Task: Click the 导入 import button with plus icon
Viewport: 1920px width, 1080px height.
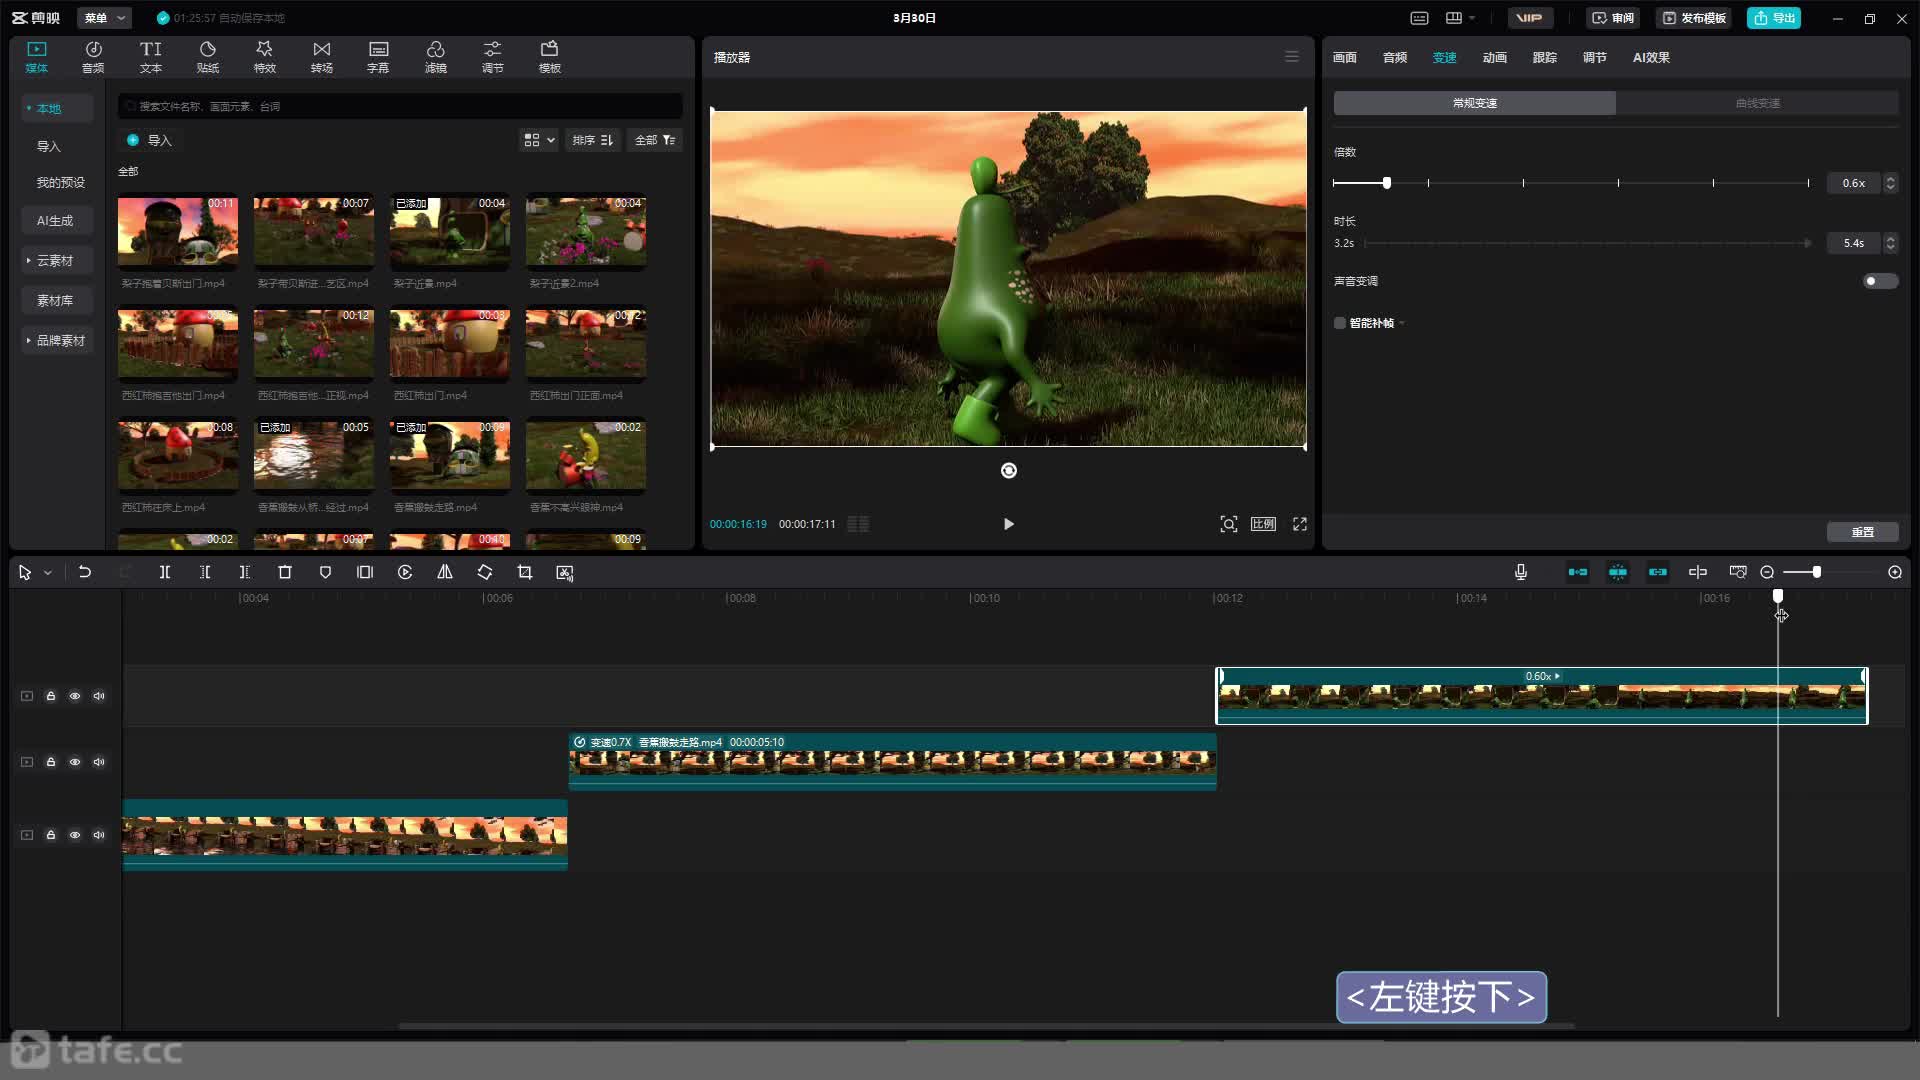Action: point(149,140)
